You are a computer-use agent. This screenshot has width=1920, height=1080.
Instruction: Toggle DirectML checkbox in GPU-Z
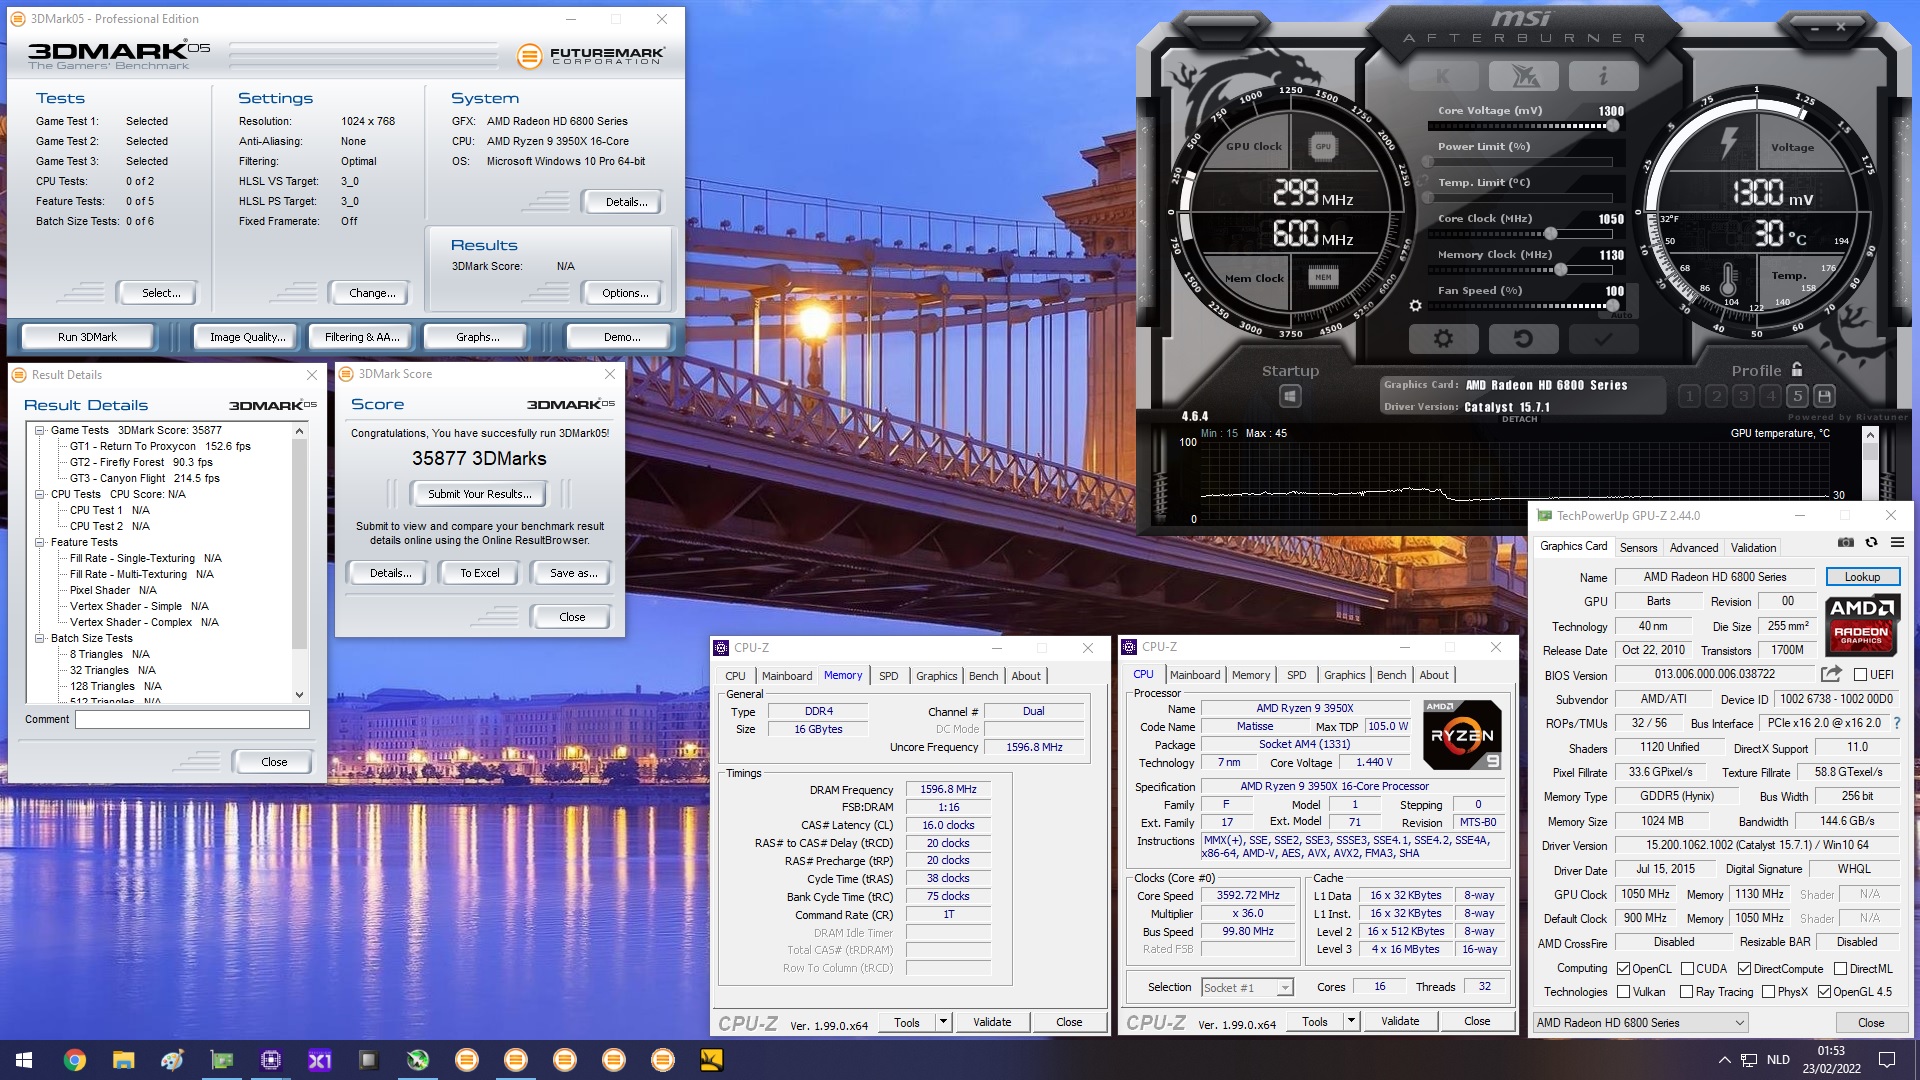[1840, 969]
